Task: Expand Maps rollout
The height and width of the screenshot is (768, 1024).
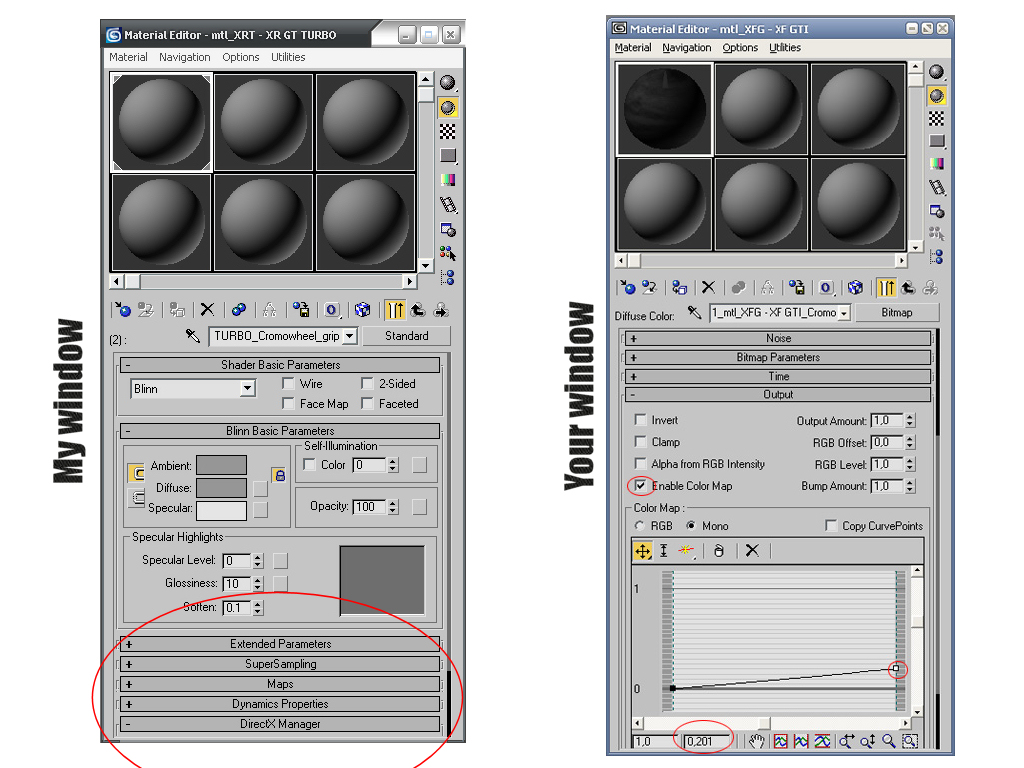Action: [280, 684]
